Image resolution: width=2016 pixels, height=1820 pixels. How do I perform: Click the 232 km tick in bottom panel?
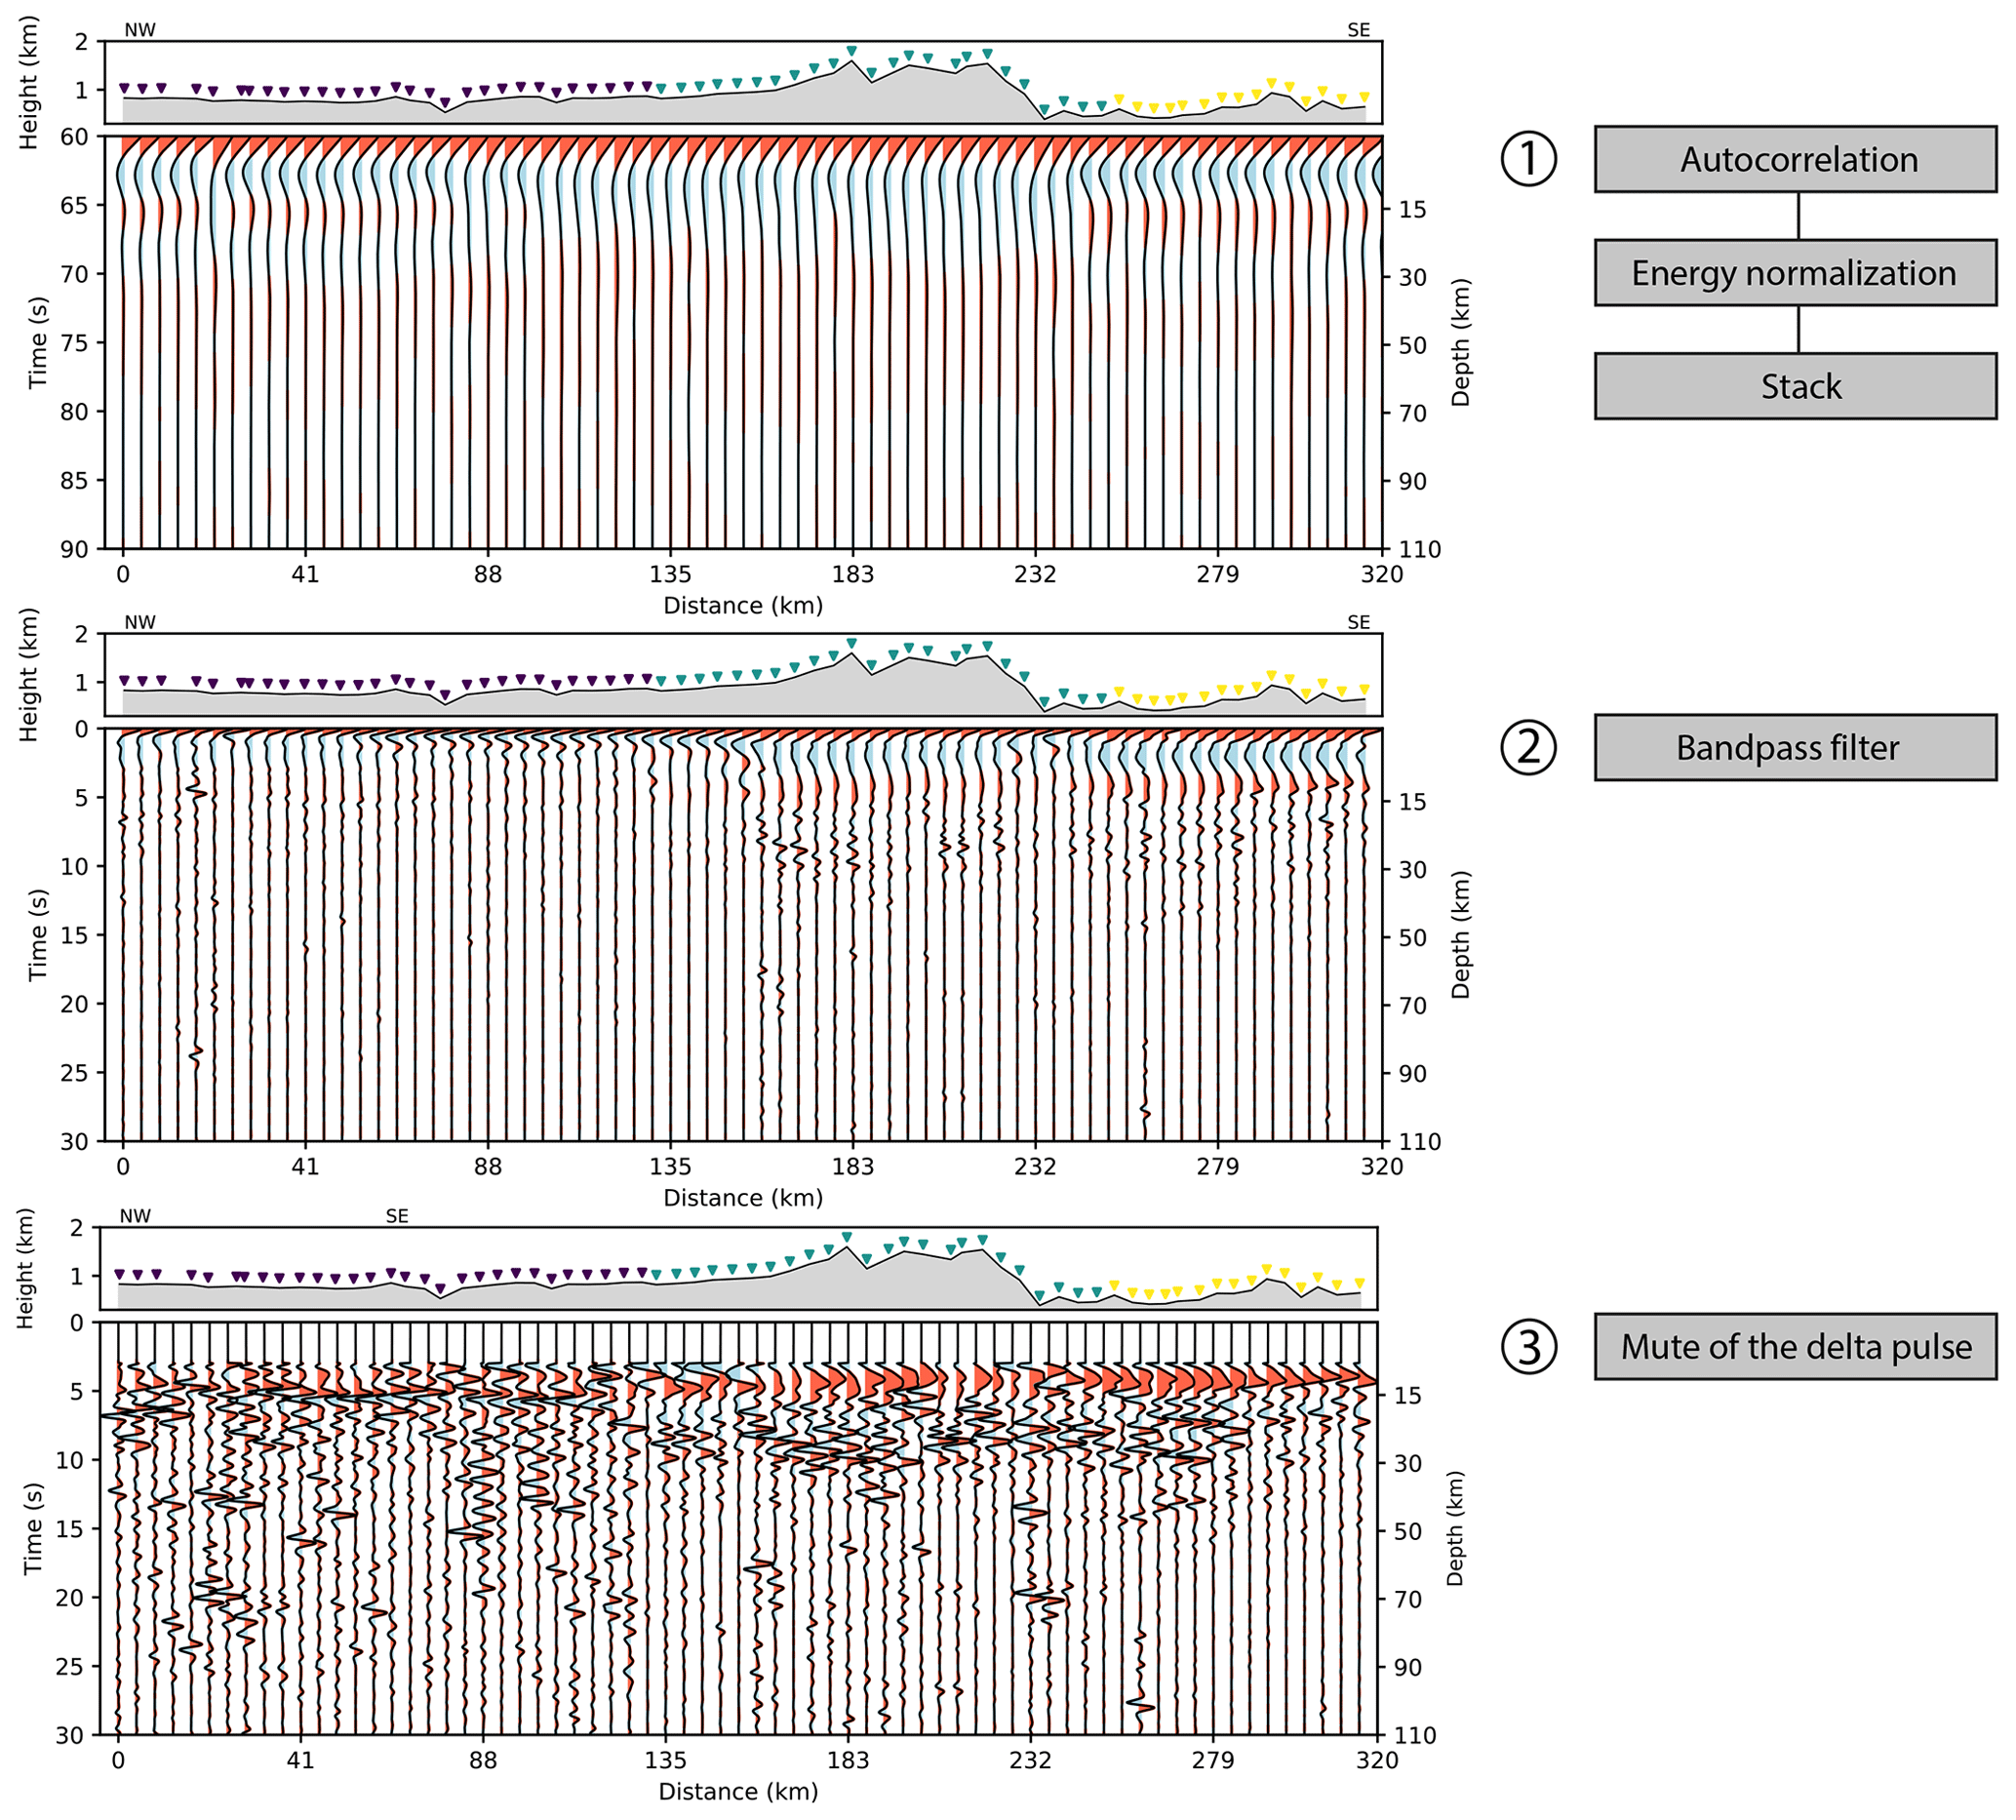click(x=1030, y=1761)
